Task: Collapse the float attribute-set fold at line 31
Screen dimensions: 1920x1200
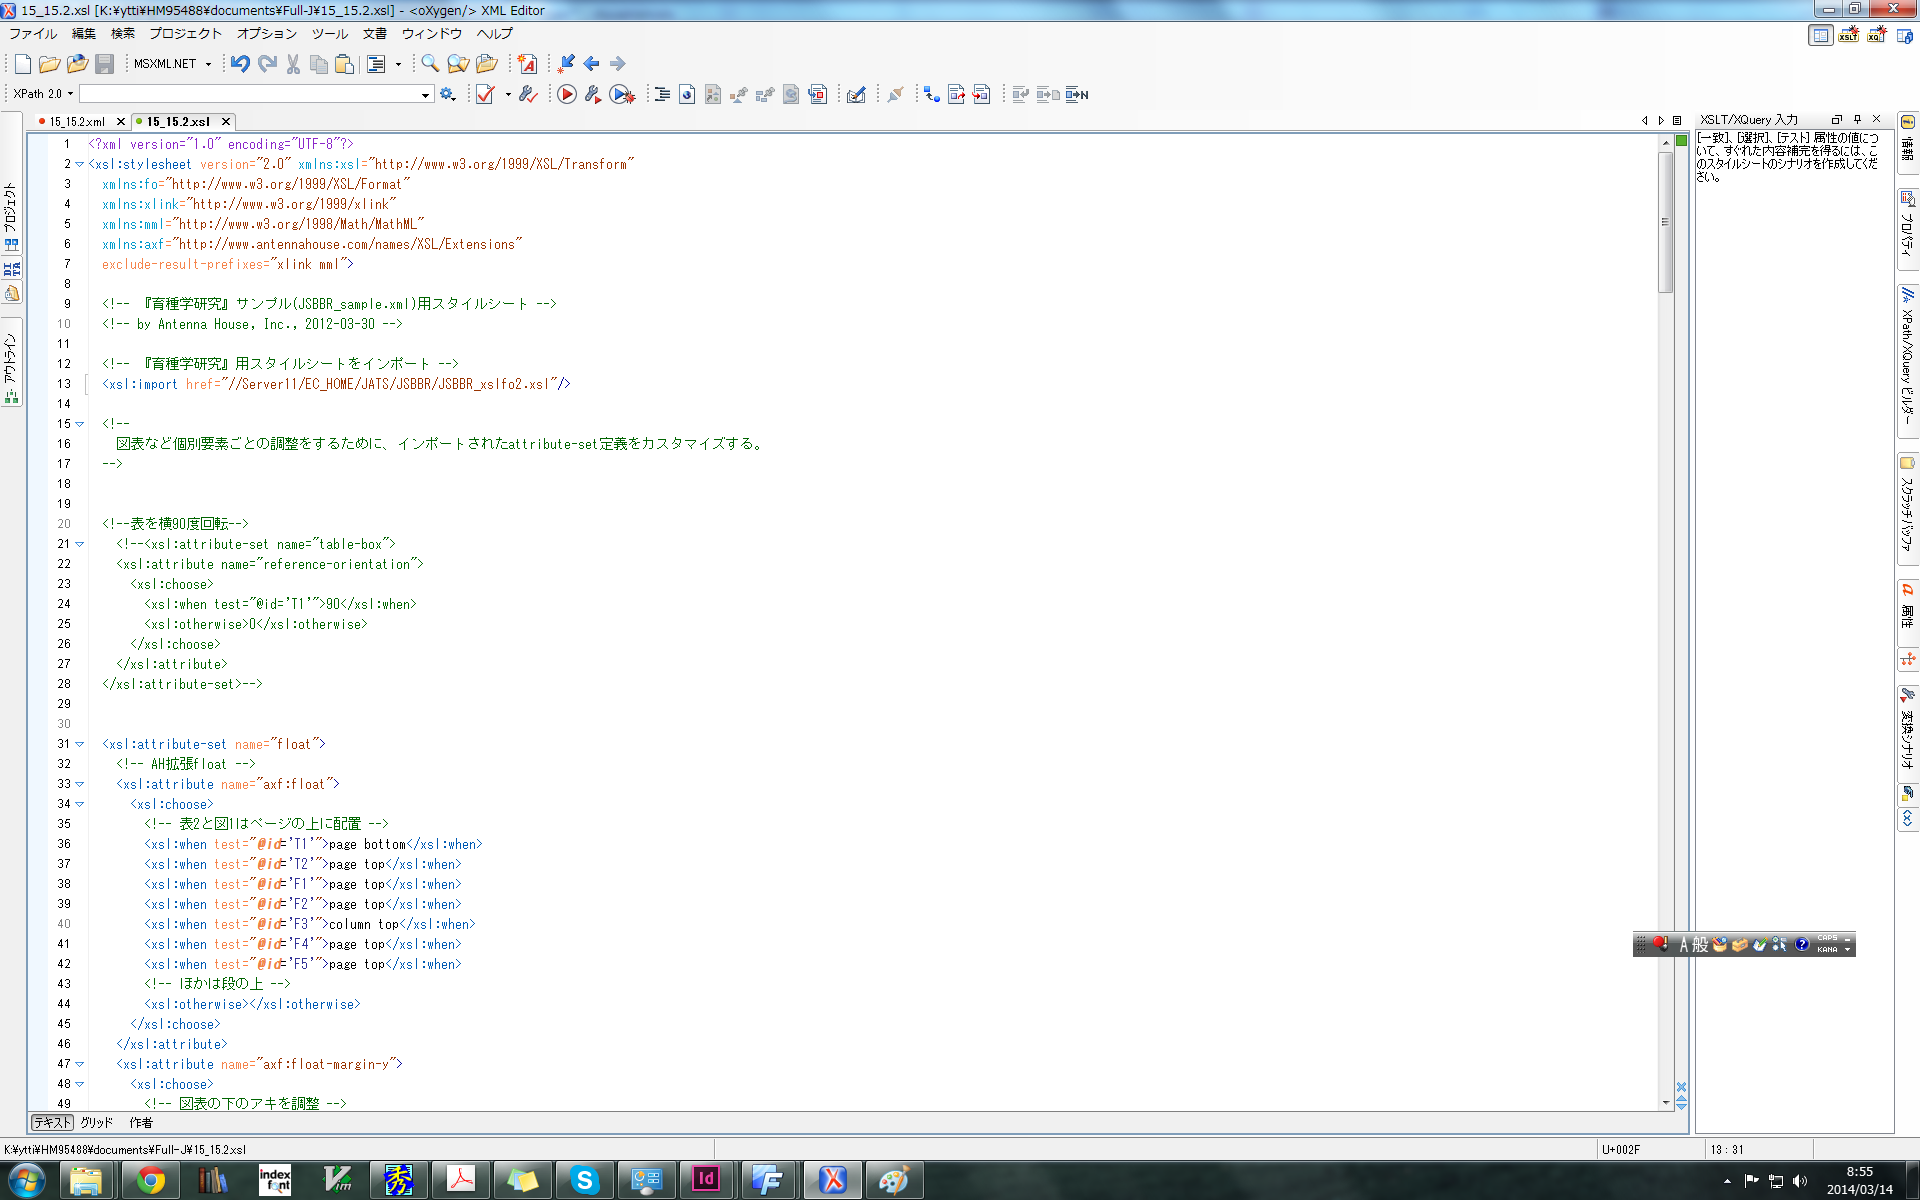Action: (80, 744)
